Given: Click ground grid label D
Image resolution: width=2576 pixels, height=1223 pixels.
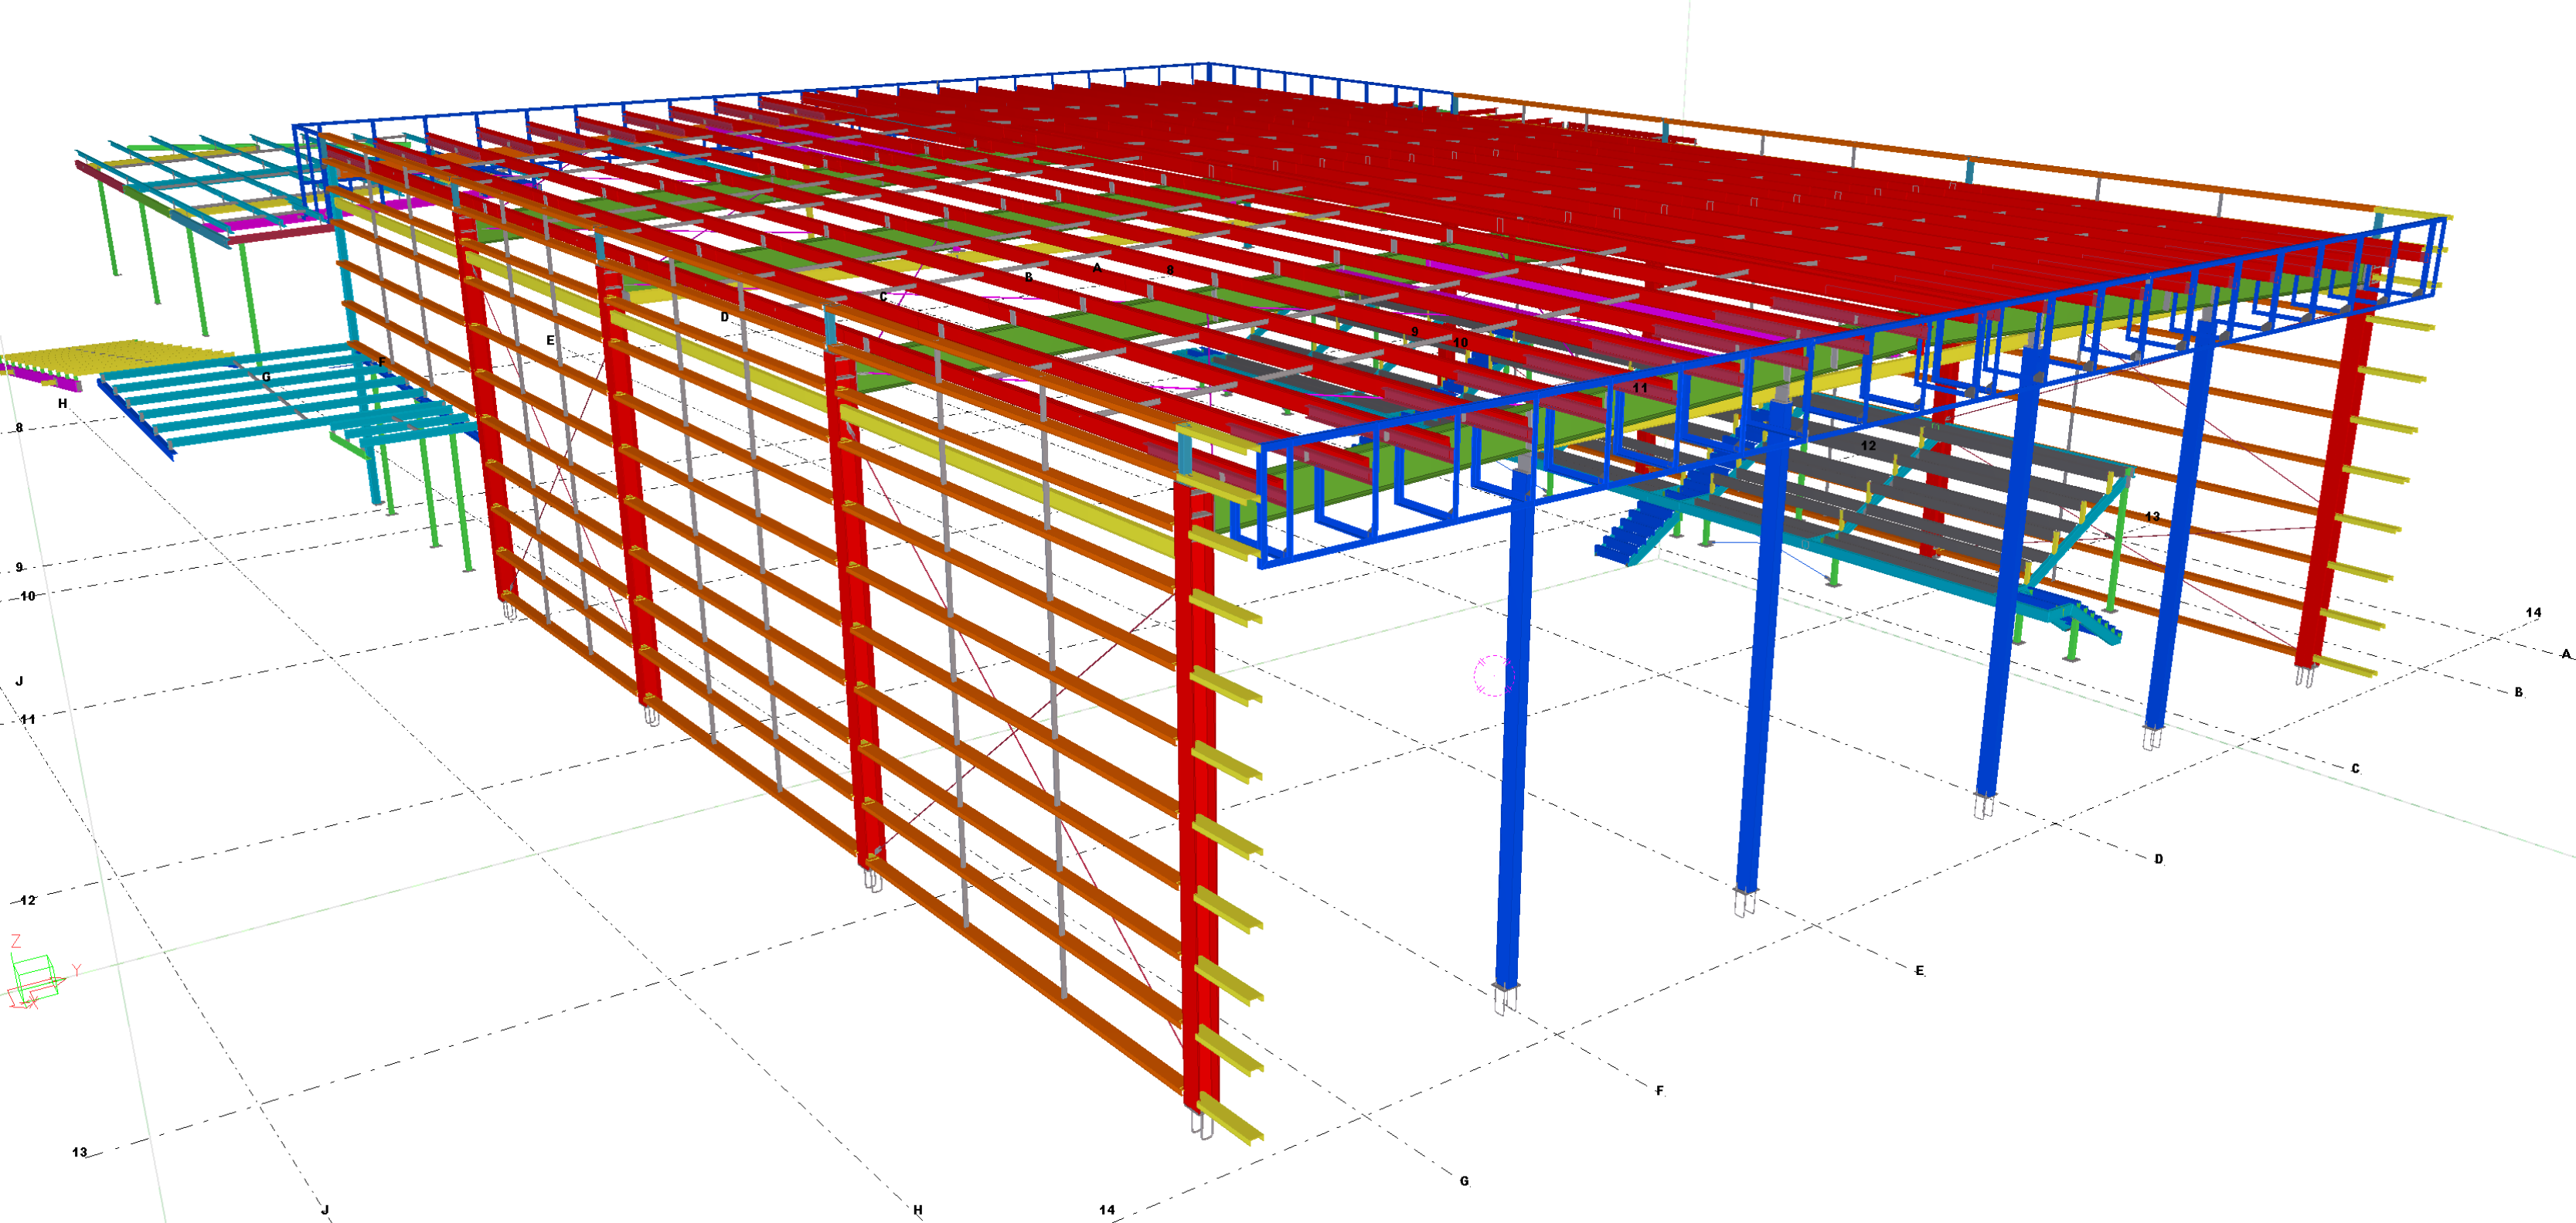Looking at the screenshot, I should pyautogui.click(x=2158, y=858).
